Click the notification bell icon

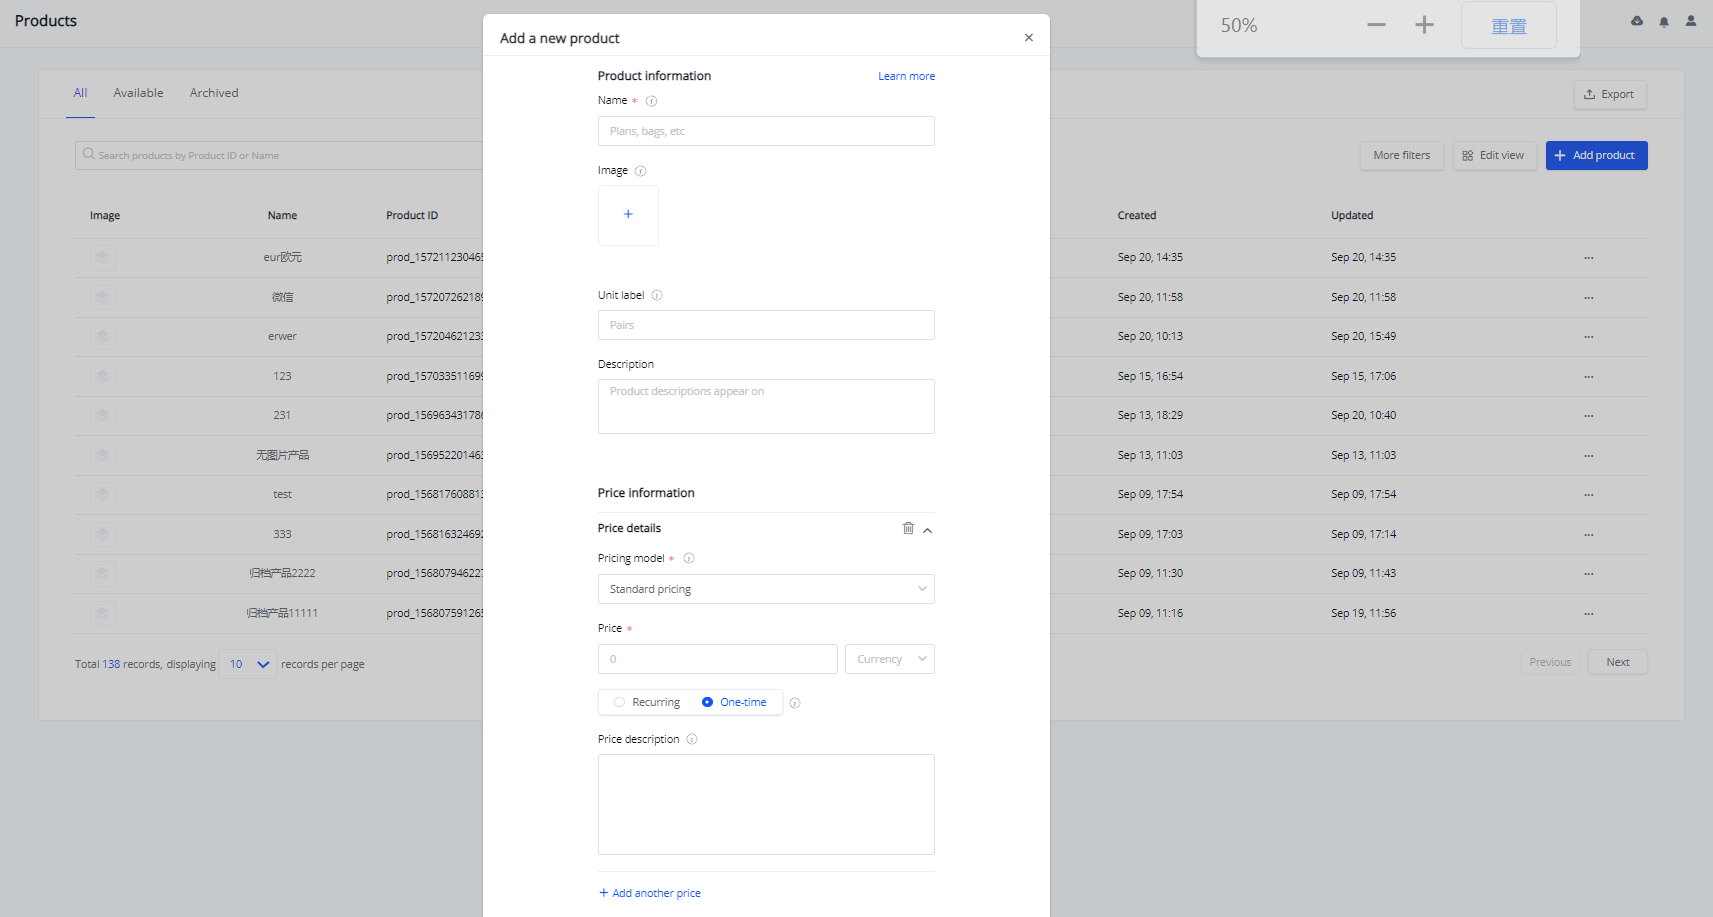point(1664,22)
